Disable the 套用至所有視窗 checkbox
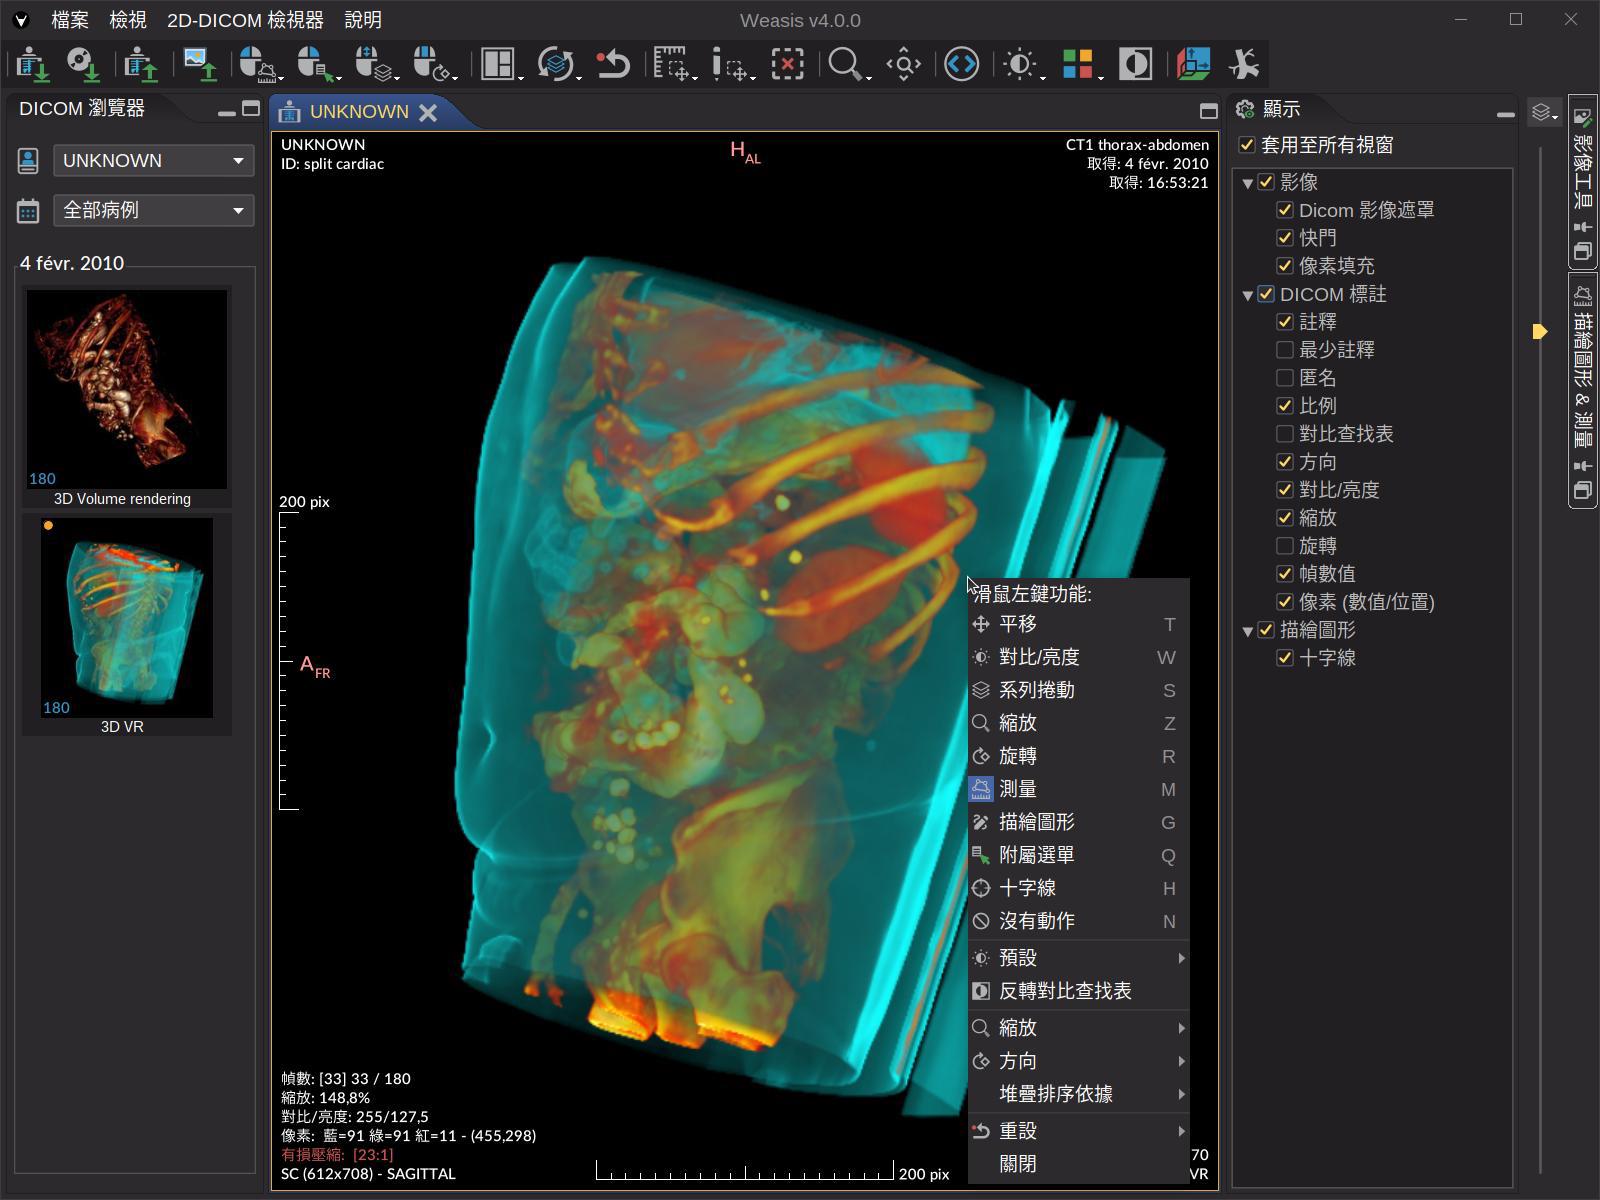 coord(1247,145)
